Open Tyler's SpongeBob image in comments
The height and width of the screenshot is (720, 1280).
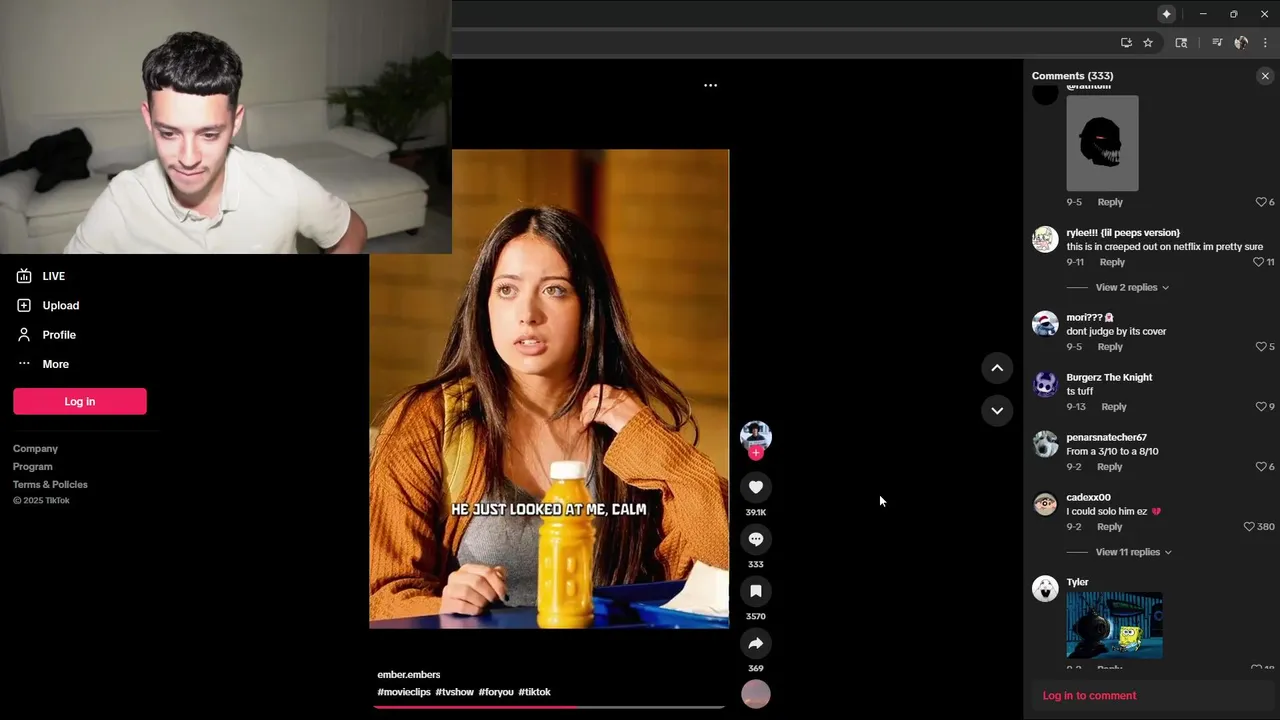point(1114,625)
